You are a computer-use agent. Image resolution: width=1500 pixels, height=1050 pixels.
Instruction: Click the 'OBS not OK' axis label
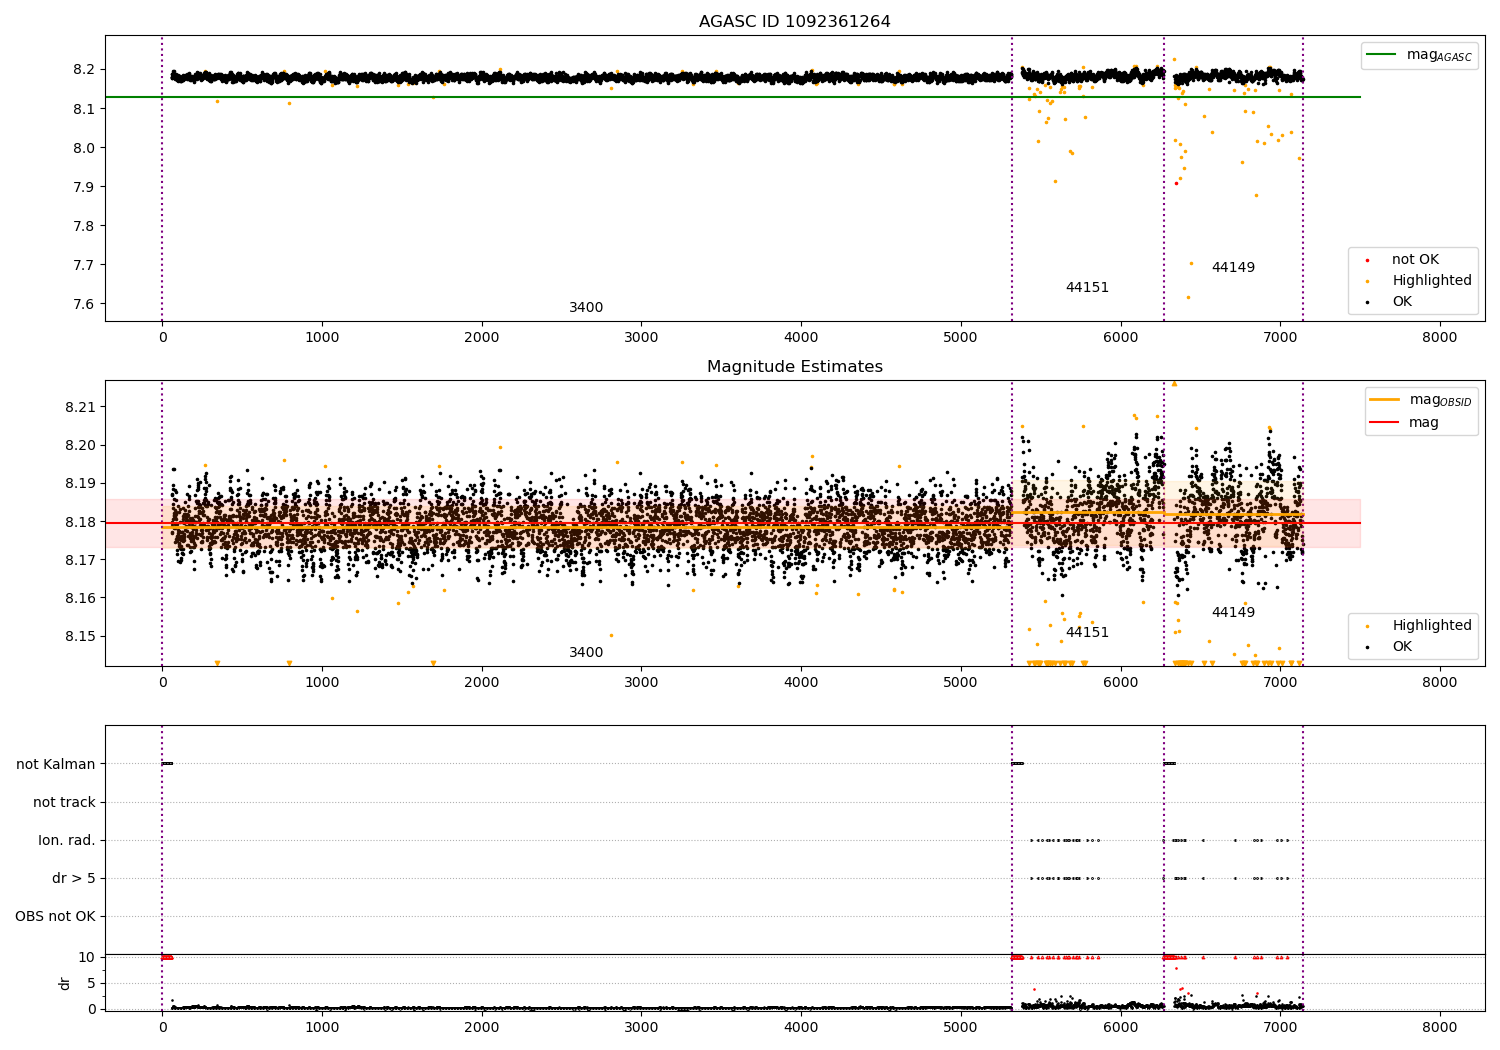[x=55, y=917]
